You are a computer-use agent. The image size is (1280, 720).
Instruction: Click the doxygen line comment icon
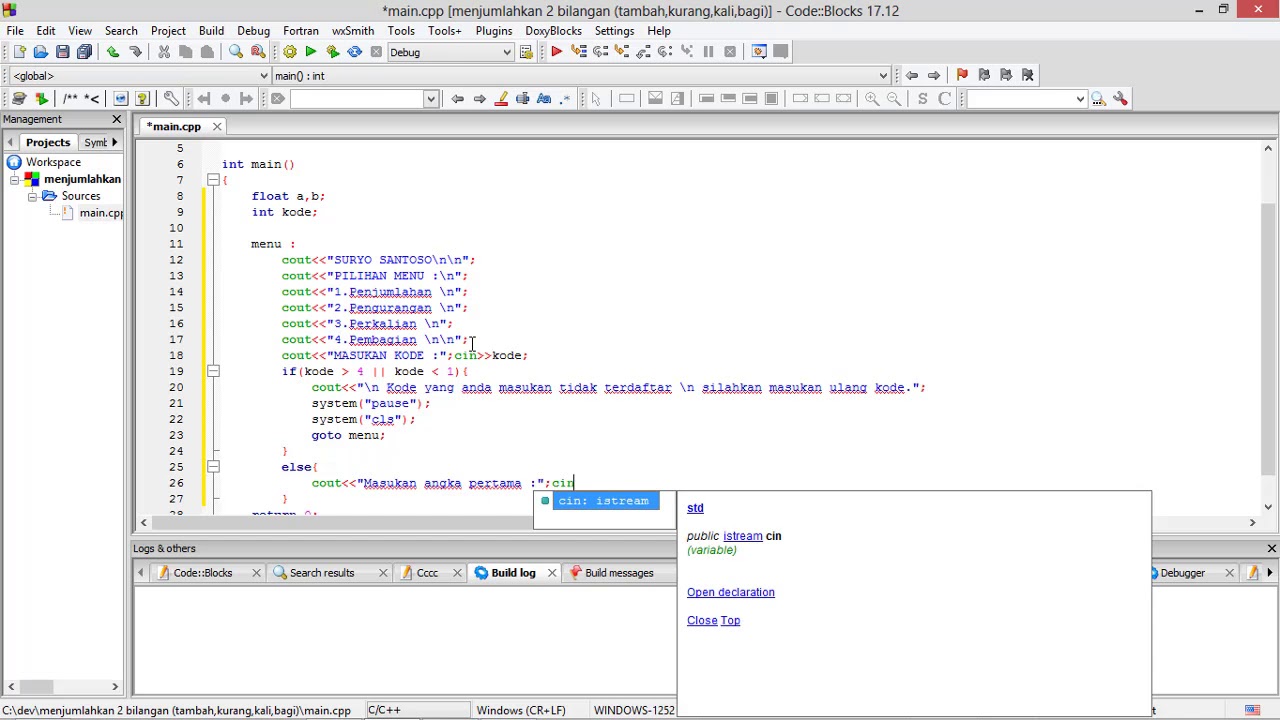92,98
